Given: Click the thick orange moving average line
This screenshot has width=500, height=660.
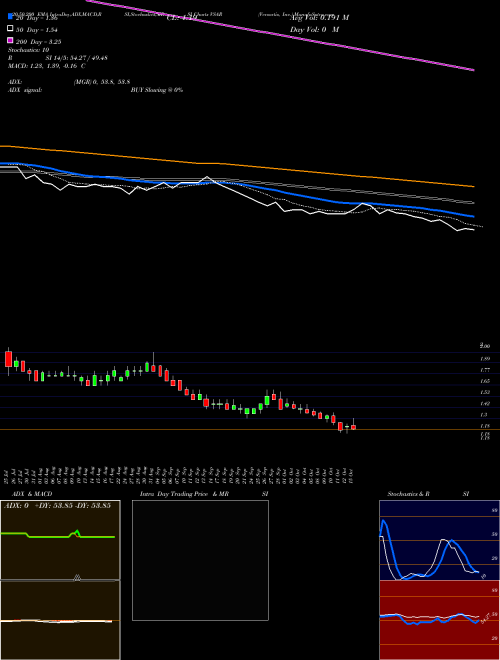Looking at the screenshot, I should (236, 165).
